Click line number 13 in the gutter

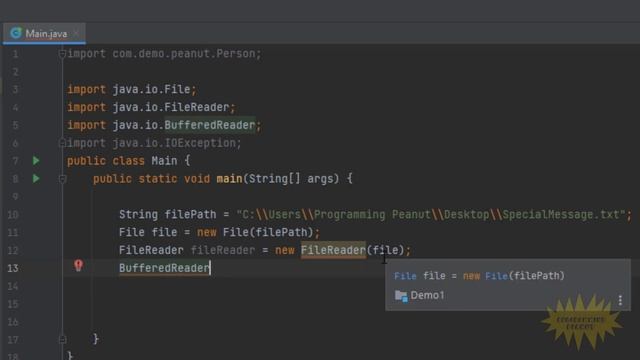tap(13, 268)
